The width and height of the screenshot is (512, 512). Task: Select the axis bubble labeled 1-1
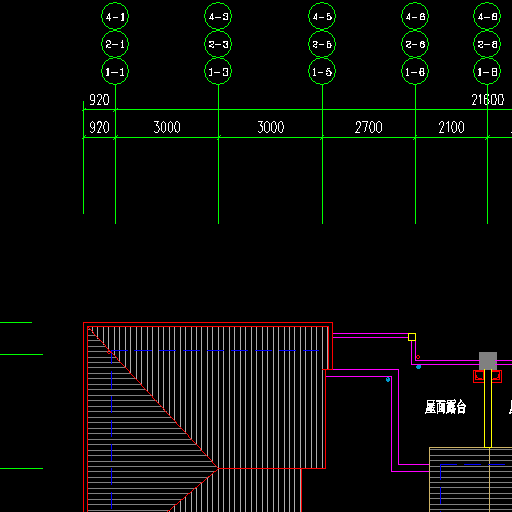(x=115, y=71)
